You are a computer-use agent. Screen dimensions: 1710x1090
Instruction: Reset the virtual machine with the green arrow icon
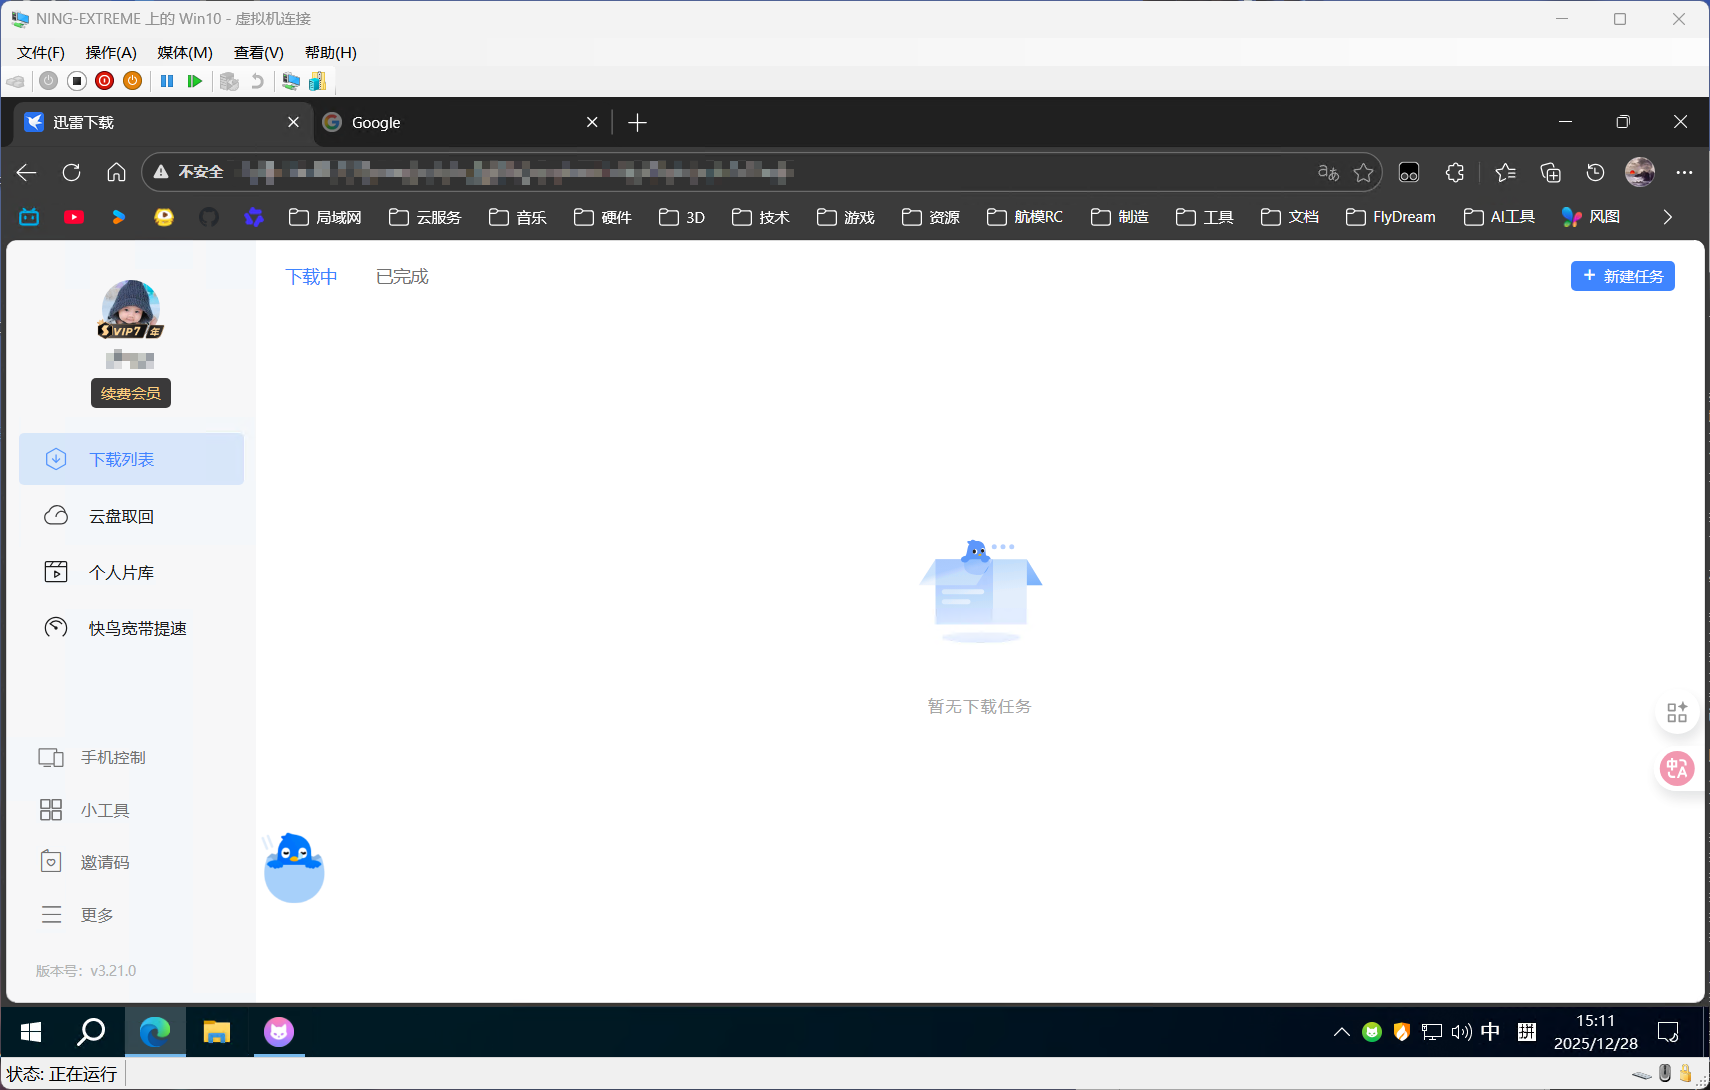click(x=195, y=81)
